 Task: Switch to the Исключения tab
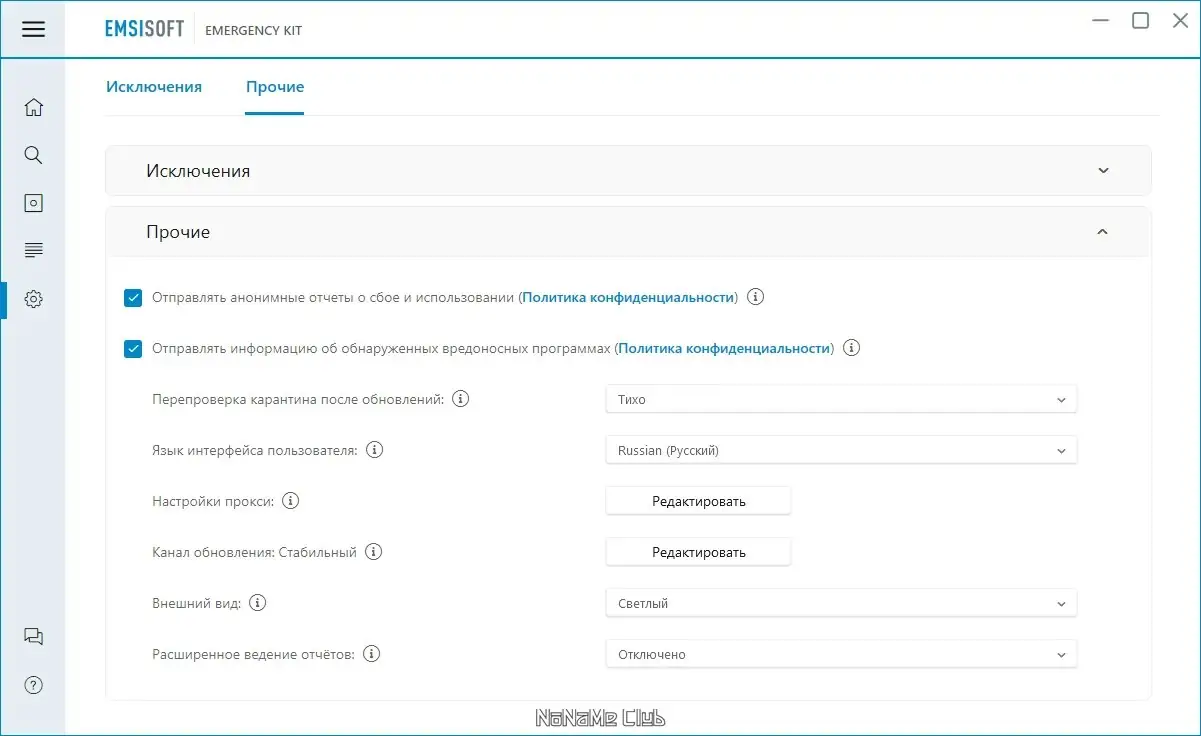click(x=154, y=87)
